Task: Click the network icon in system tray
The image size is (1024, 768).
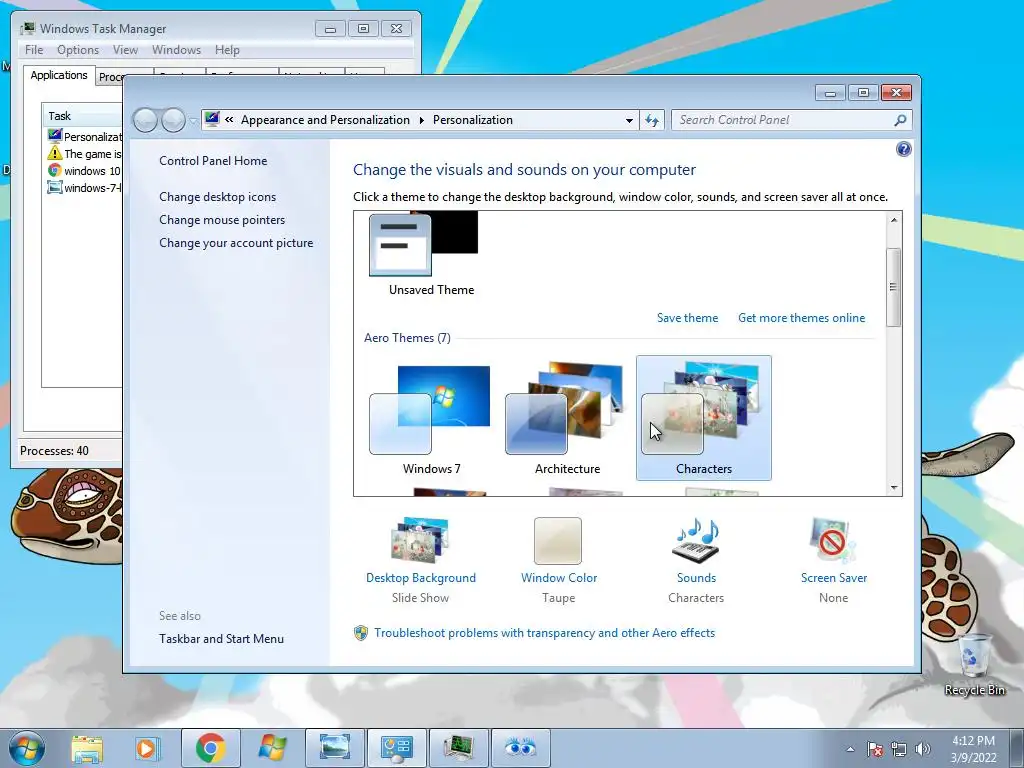Action: (899, 750)
